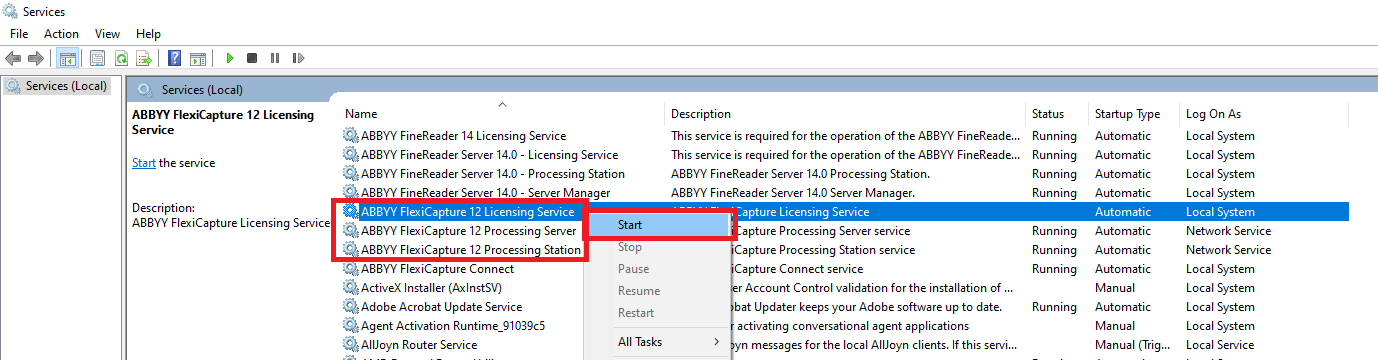Open the File menu
Screen dimensions: 1378x360
tap(19, 34)
